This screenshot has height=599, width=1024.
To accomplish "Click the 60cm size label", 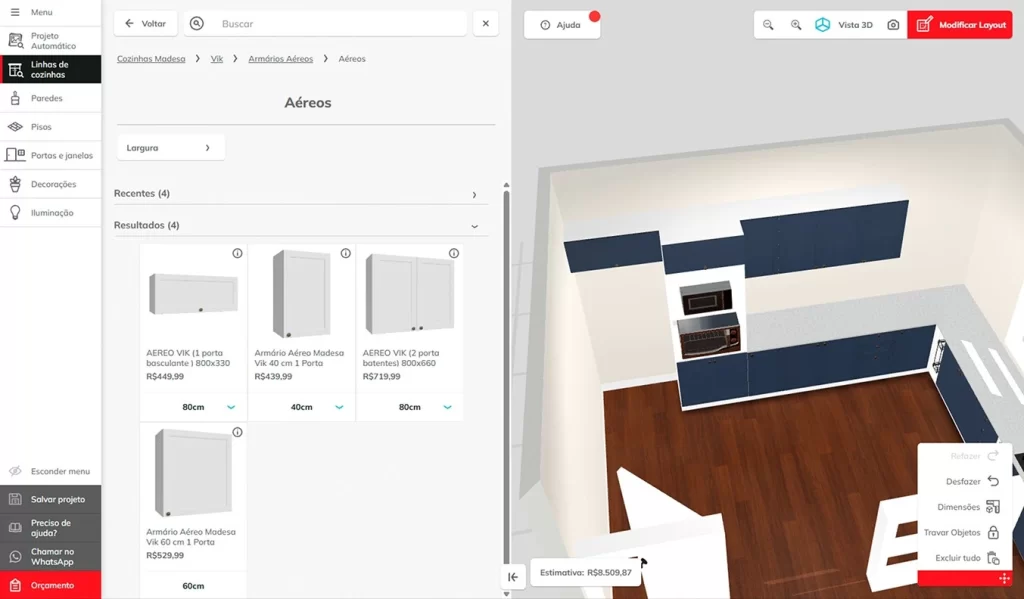I will coord(193,586).
